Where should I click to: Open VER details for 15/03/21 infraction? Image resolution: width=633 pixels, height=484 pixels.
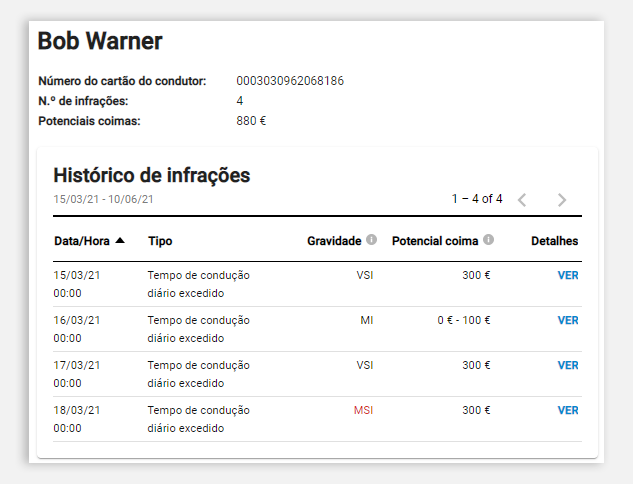[568, 275]
